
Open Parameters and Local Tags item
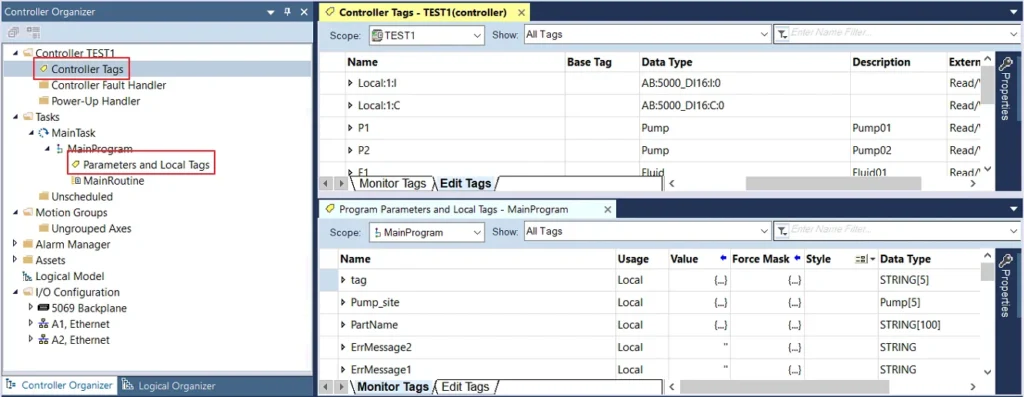146,165
